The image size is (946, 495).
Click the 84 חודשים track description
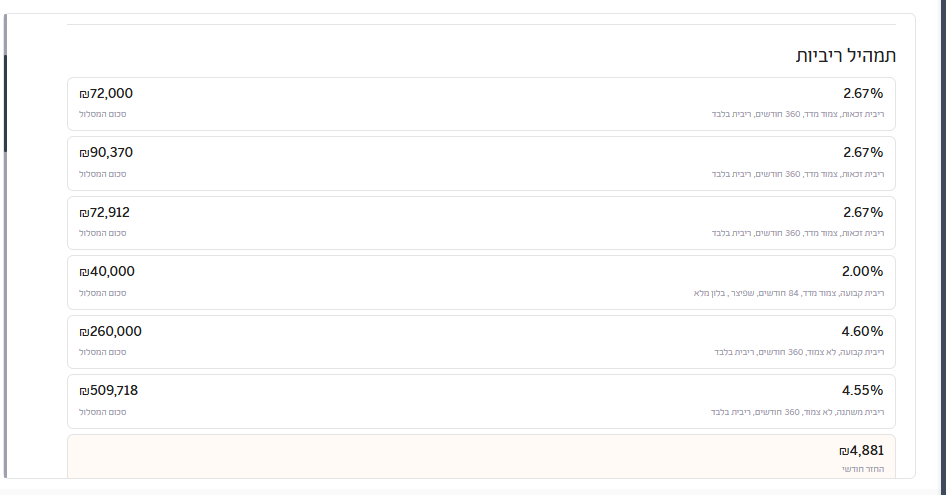pos(789,293)
